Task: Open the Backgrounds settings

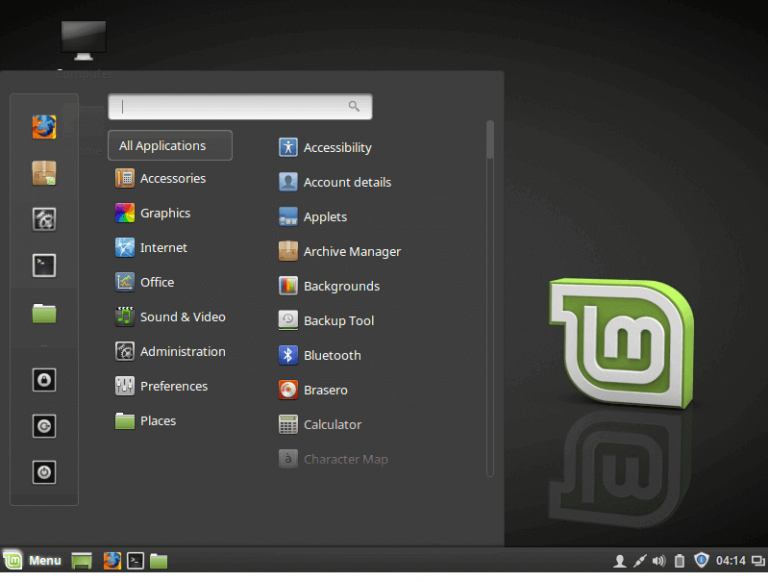Action: tap(329, 286)
